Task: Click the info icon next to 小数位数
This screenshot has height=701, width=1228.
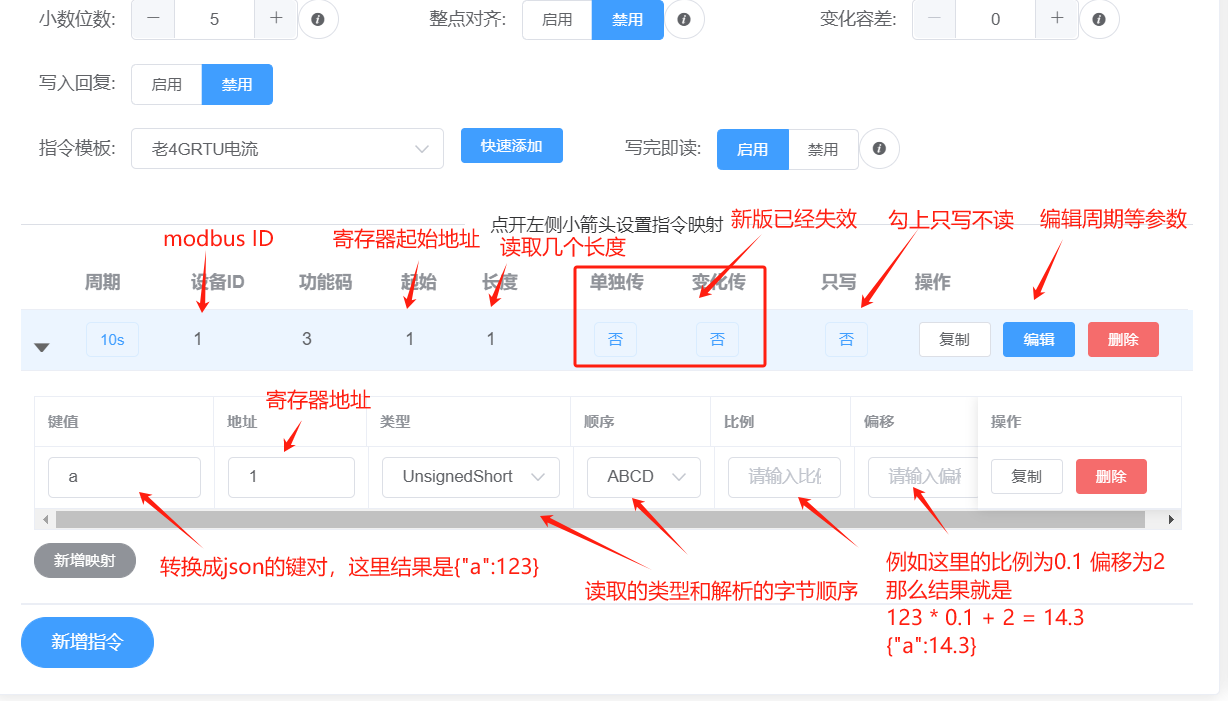Action: (318, 20)
